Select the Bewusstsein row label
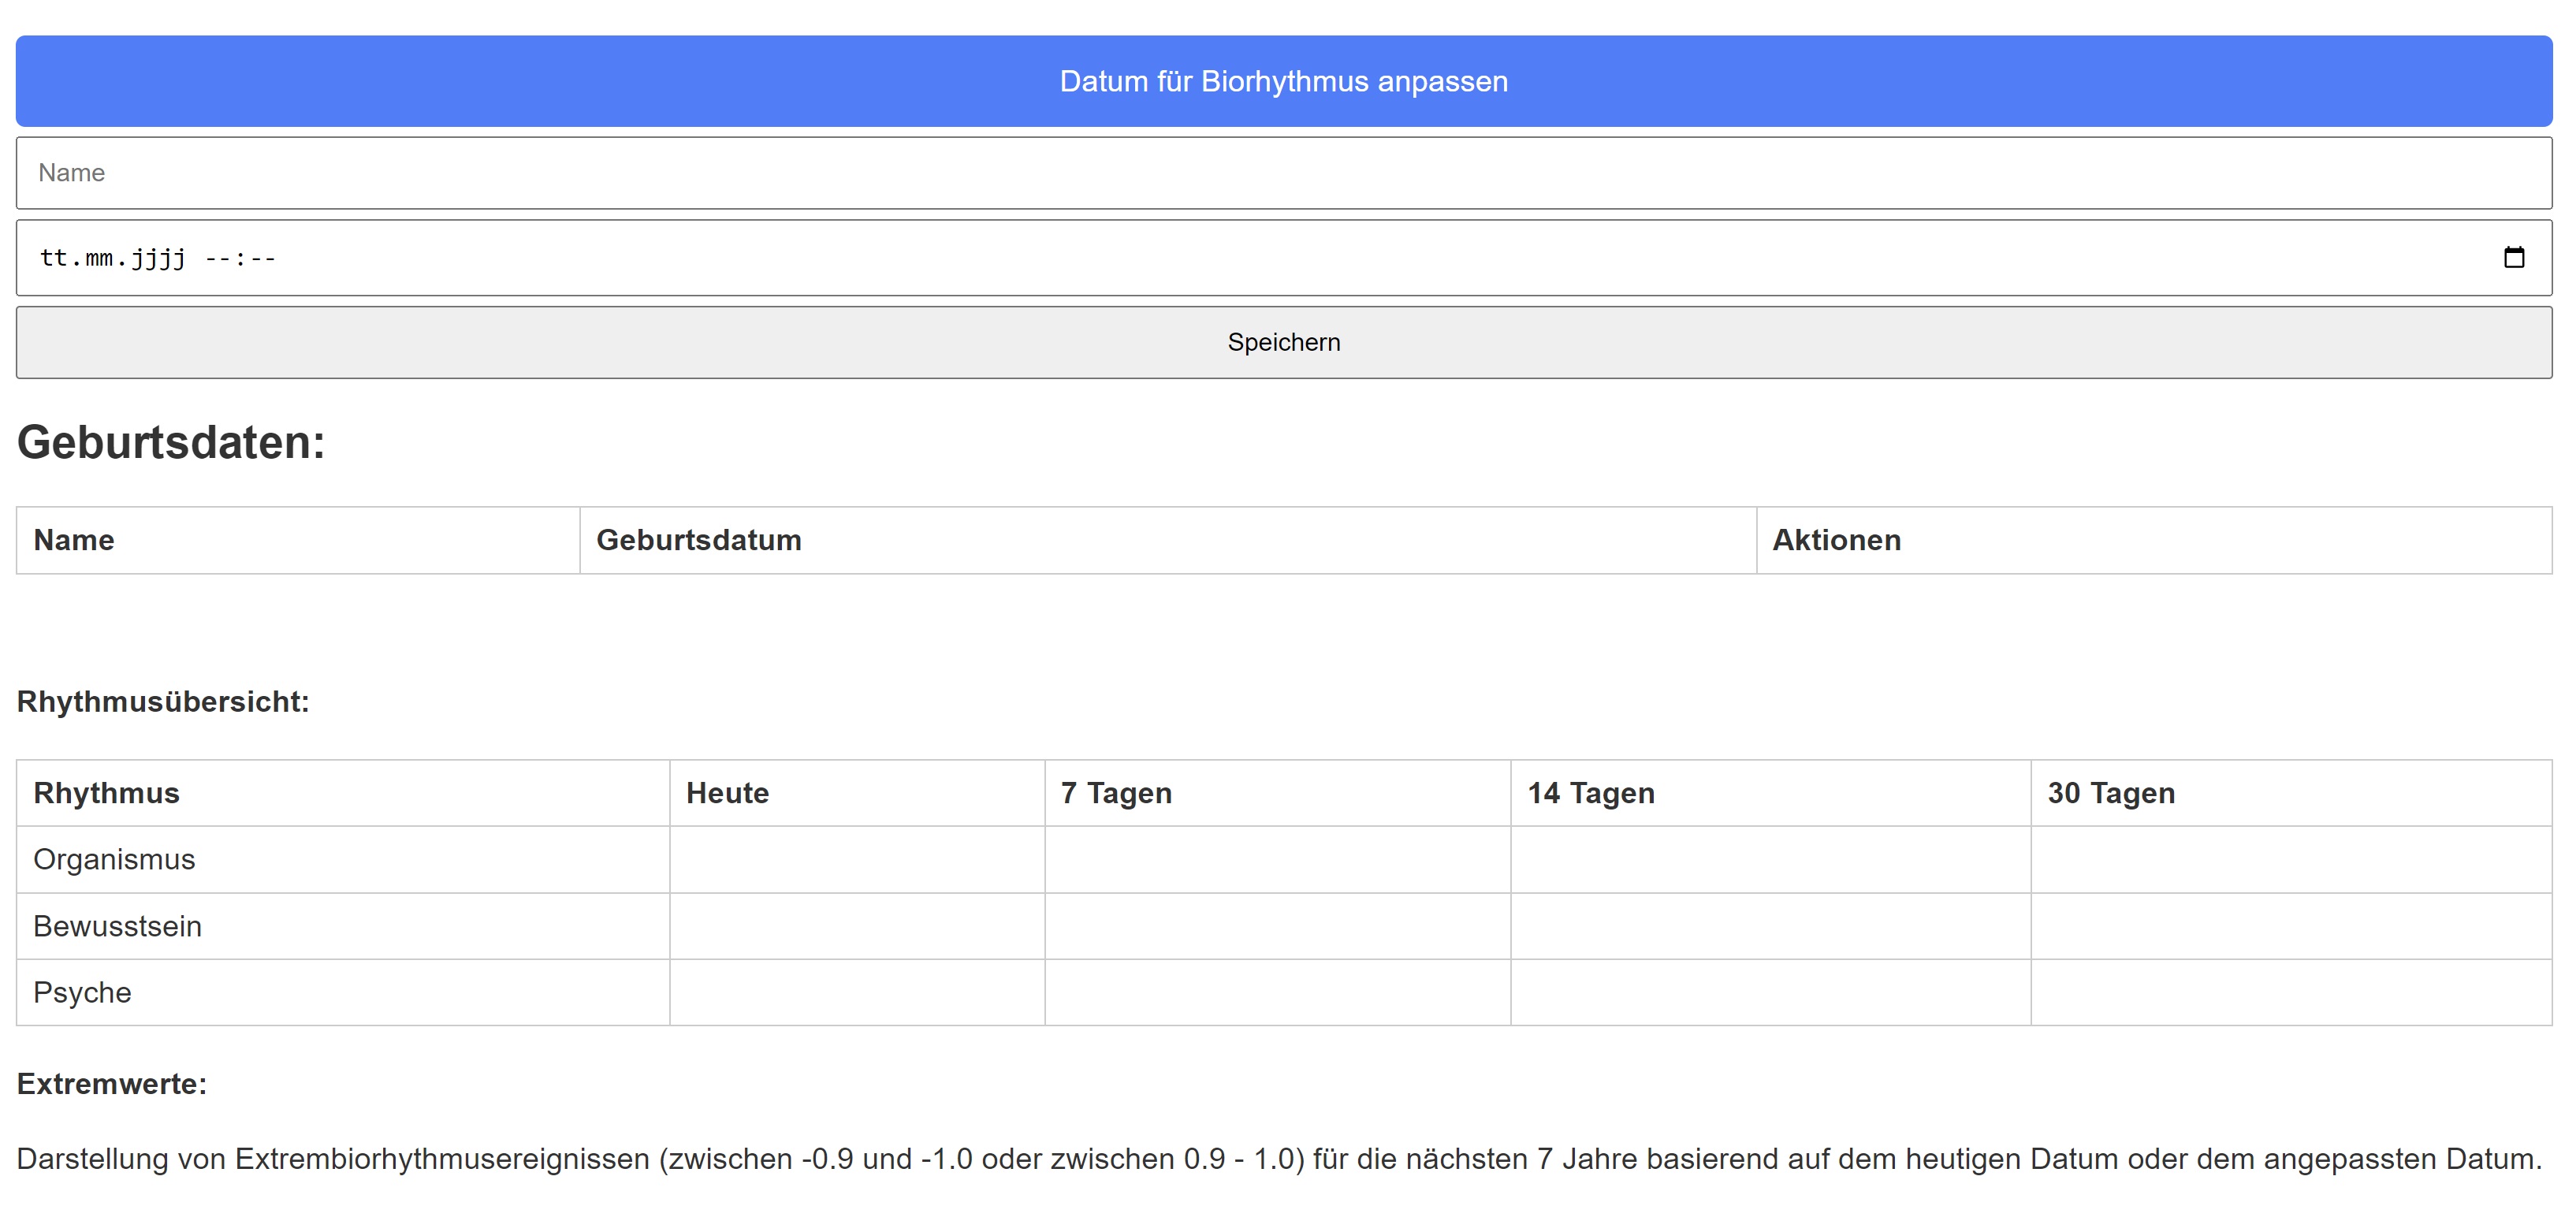Image resolution: width=2576 pixels, height=1232 pixels. [117, 926]
